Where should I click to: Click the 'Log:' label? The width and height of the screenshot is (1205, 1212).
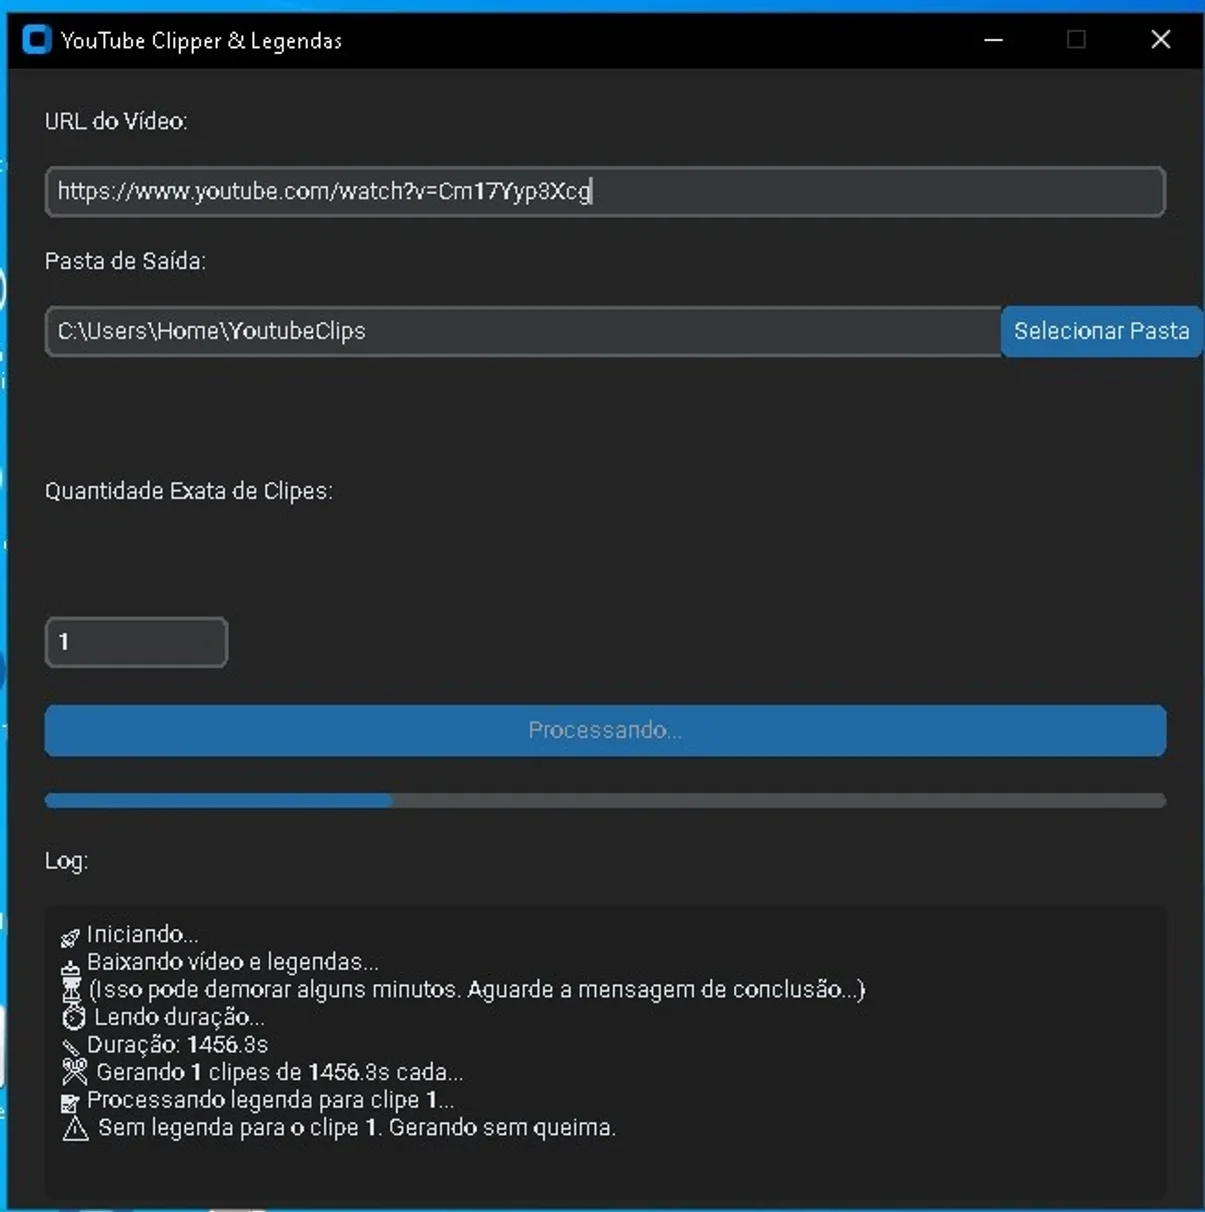pos(66,861)
